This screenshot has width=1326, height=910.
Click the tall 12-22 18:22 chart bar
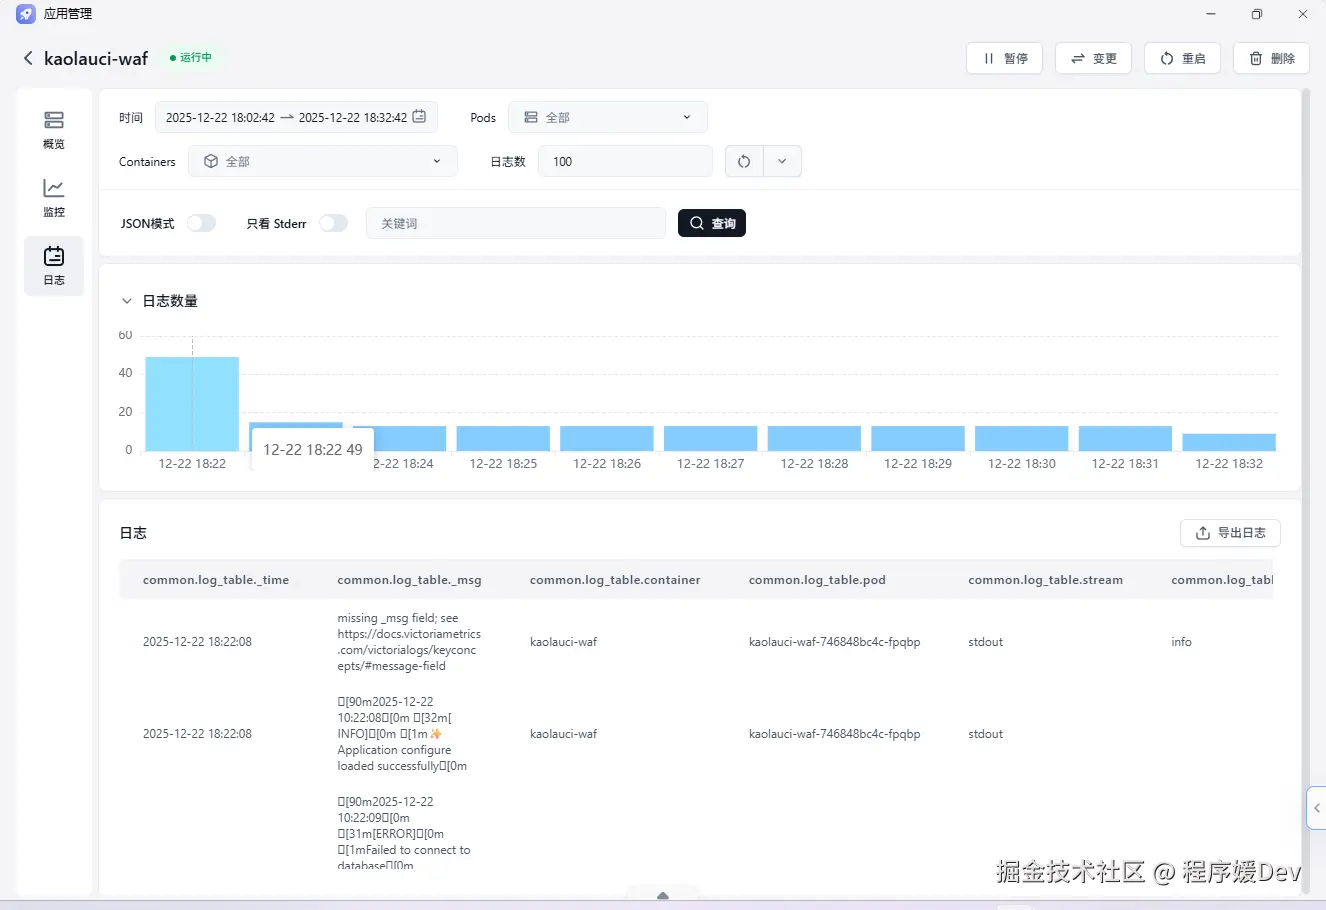click(x=192, y=404)
